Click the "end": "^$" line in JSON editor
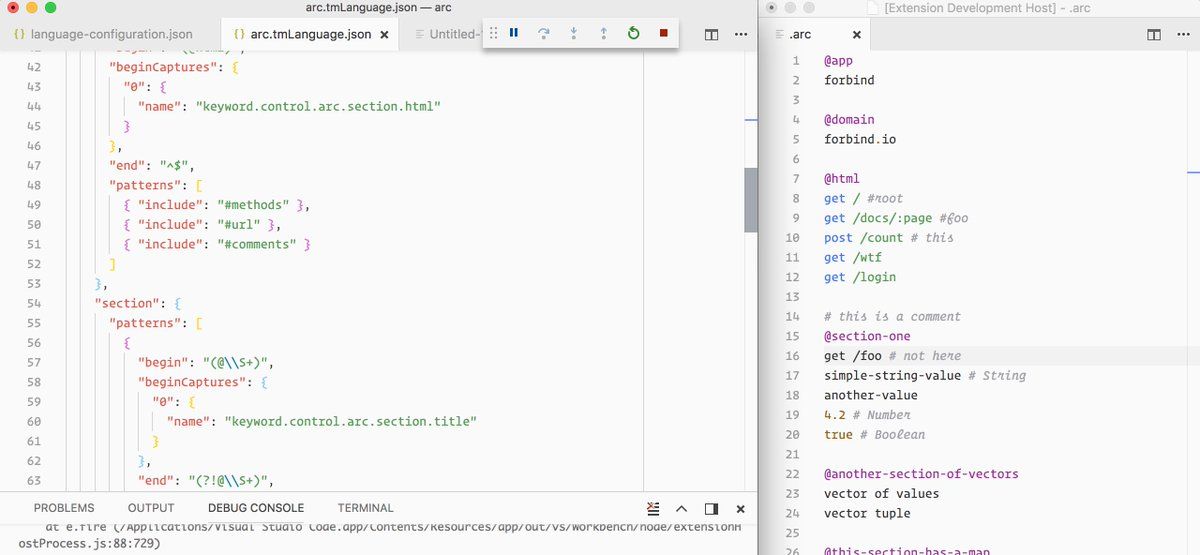The width and height of the screenshot is (1200, 555). pyautogui.click(x=152, y=165)
